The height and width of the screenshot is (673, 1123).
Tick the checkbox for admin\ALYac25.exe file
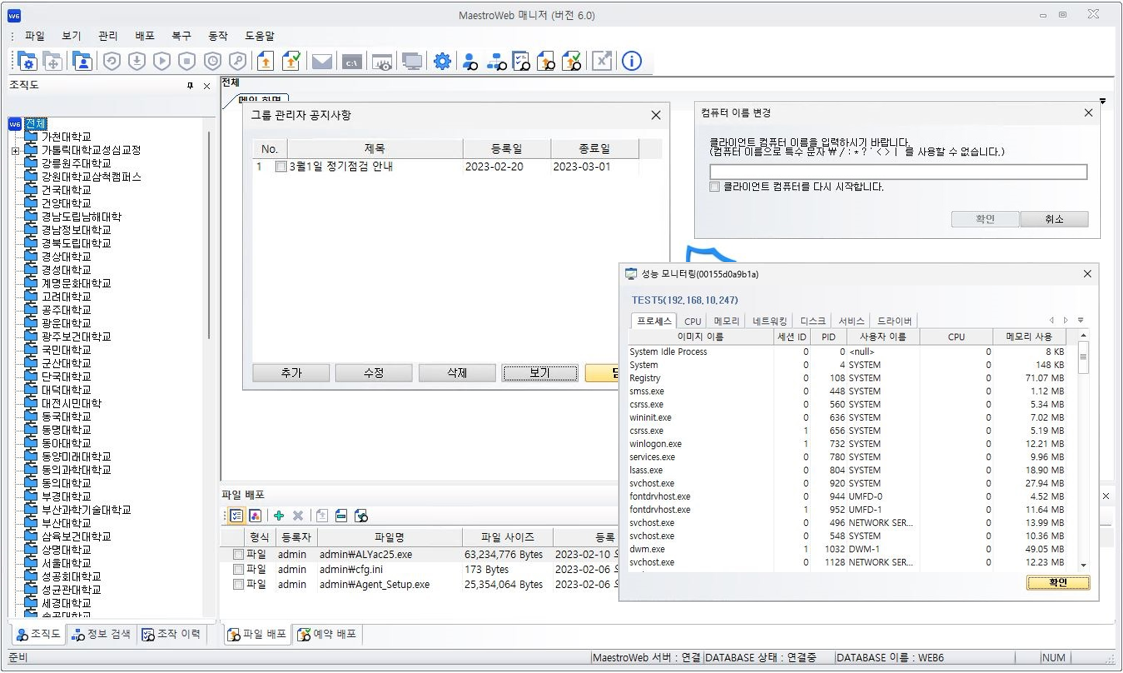pos(238,554)
